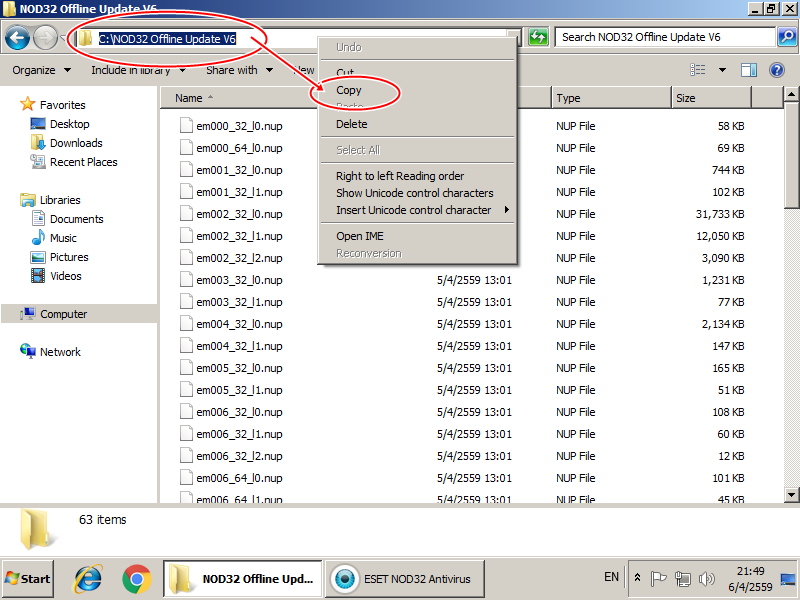The height and width of the screenshot is (600, 800).
Task: Expand Insert Unicode control character submenu
Action: coord(417,210)
